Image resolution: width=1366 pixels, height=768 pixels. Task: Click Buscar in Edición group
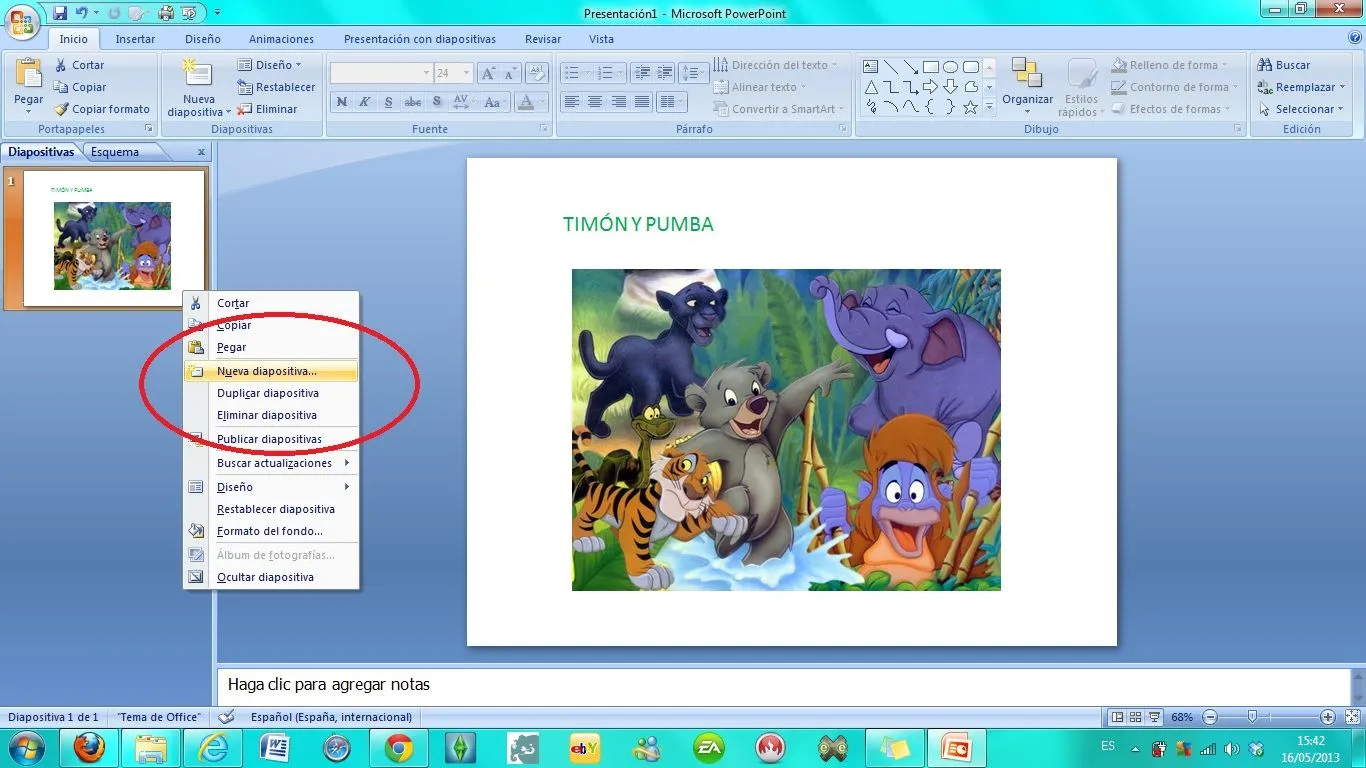click(1284, 65)
